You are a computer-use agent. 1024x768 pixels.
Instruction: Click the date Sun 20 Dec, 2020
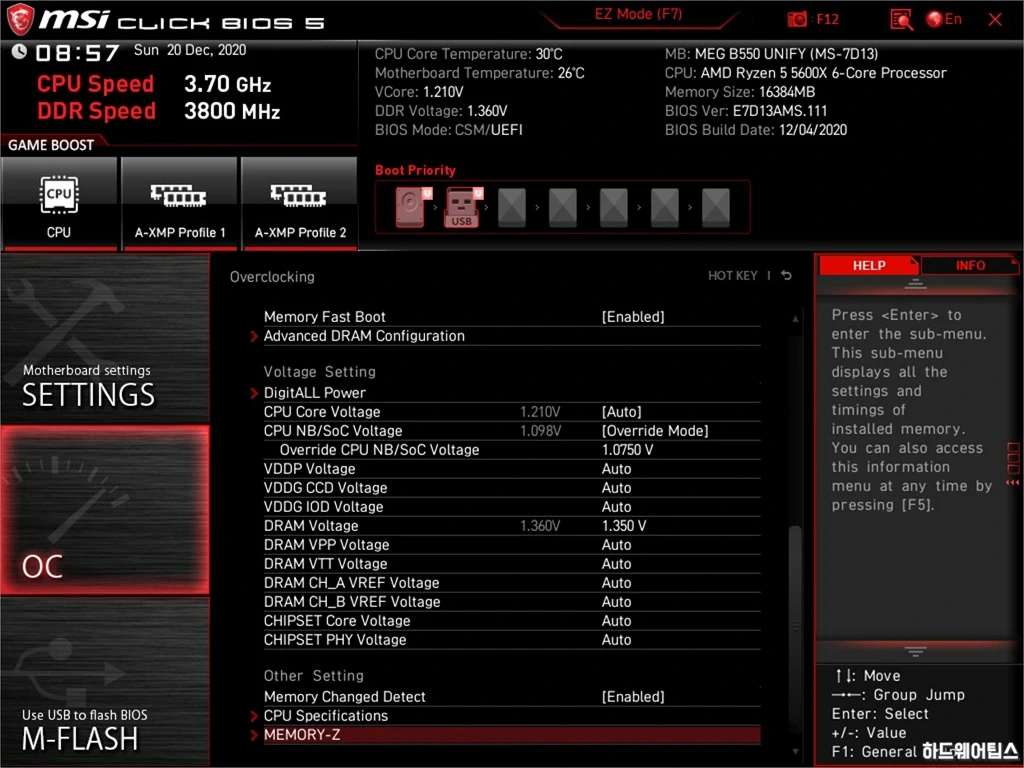(x=190, y=50)
